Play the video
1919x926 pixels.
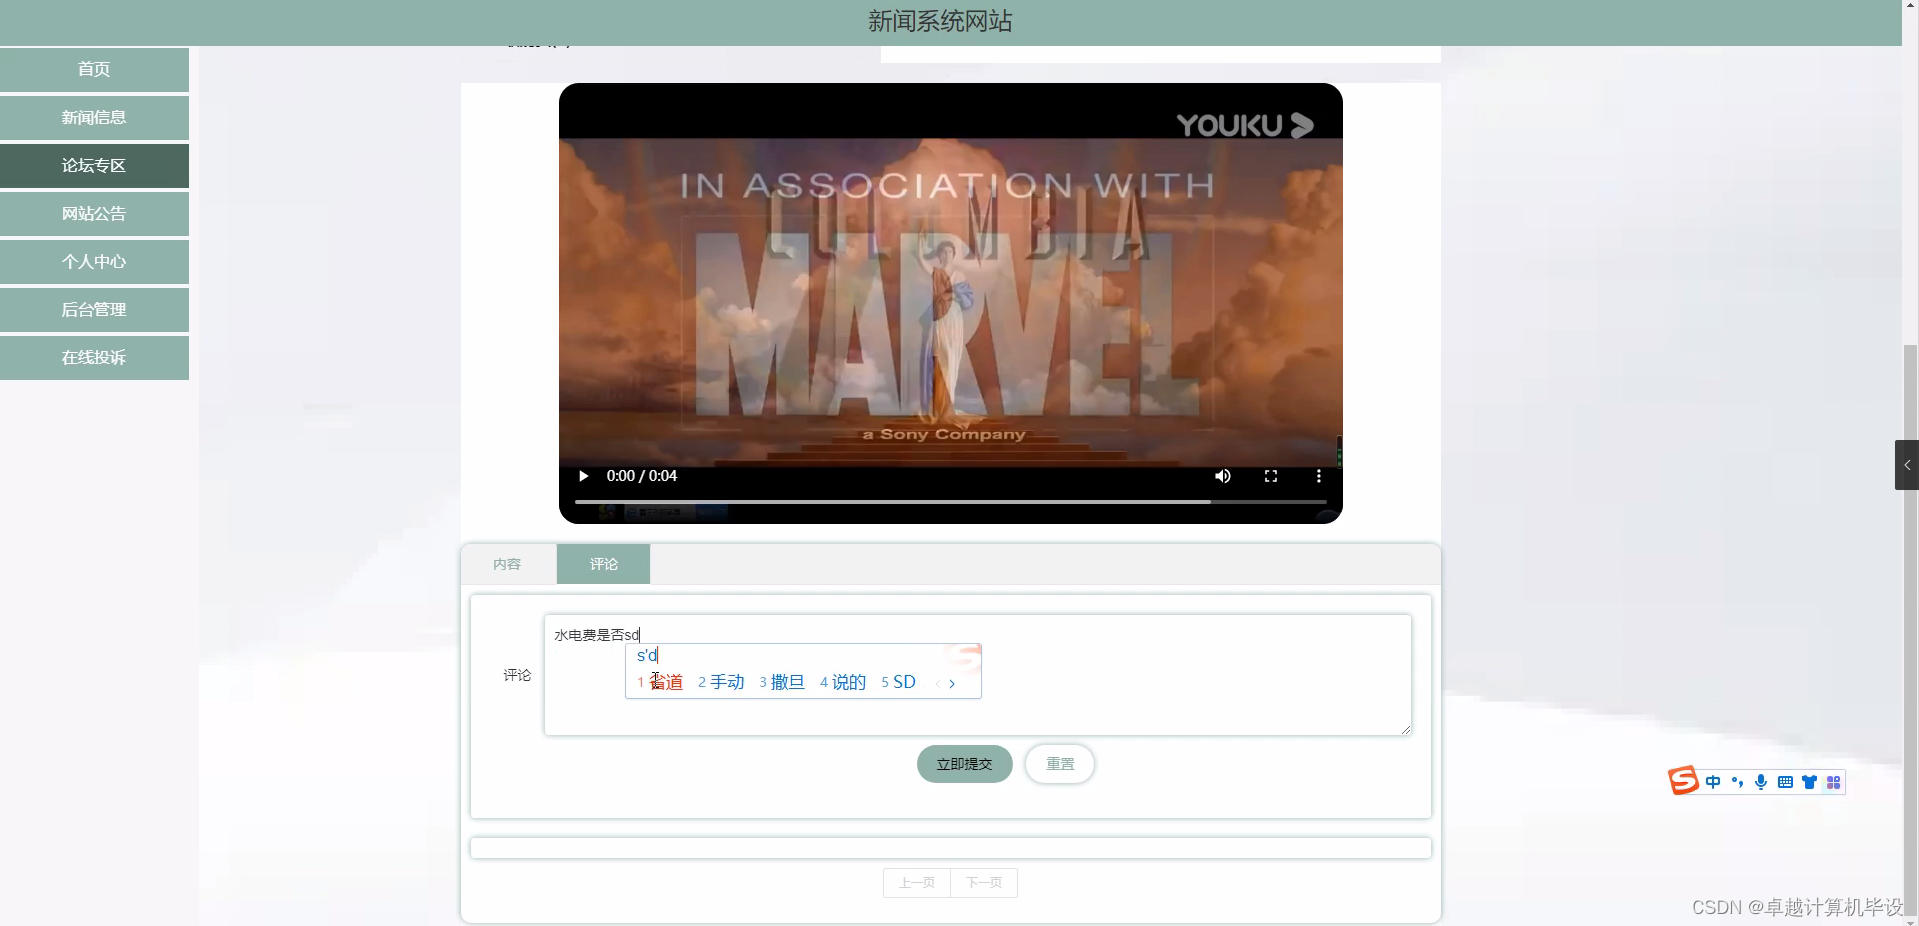click(x=583, y=476)
